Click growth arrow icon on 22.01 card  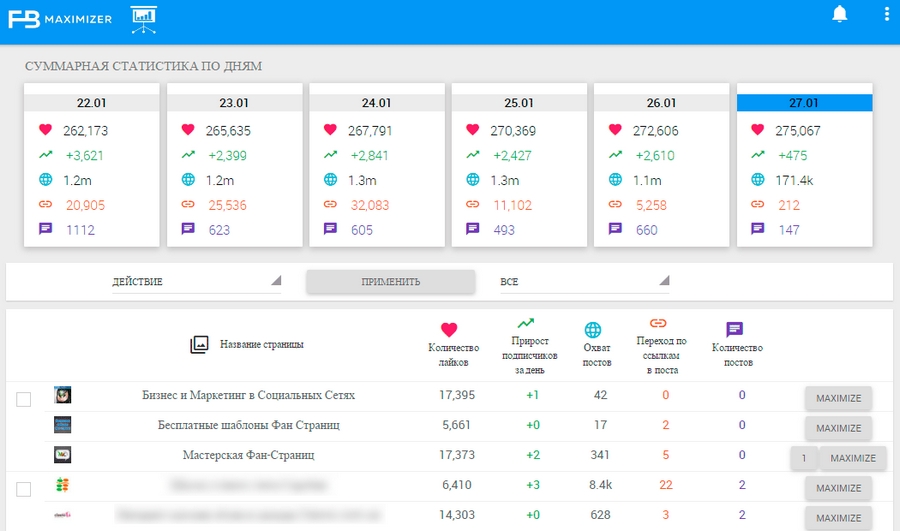45,154
